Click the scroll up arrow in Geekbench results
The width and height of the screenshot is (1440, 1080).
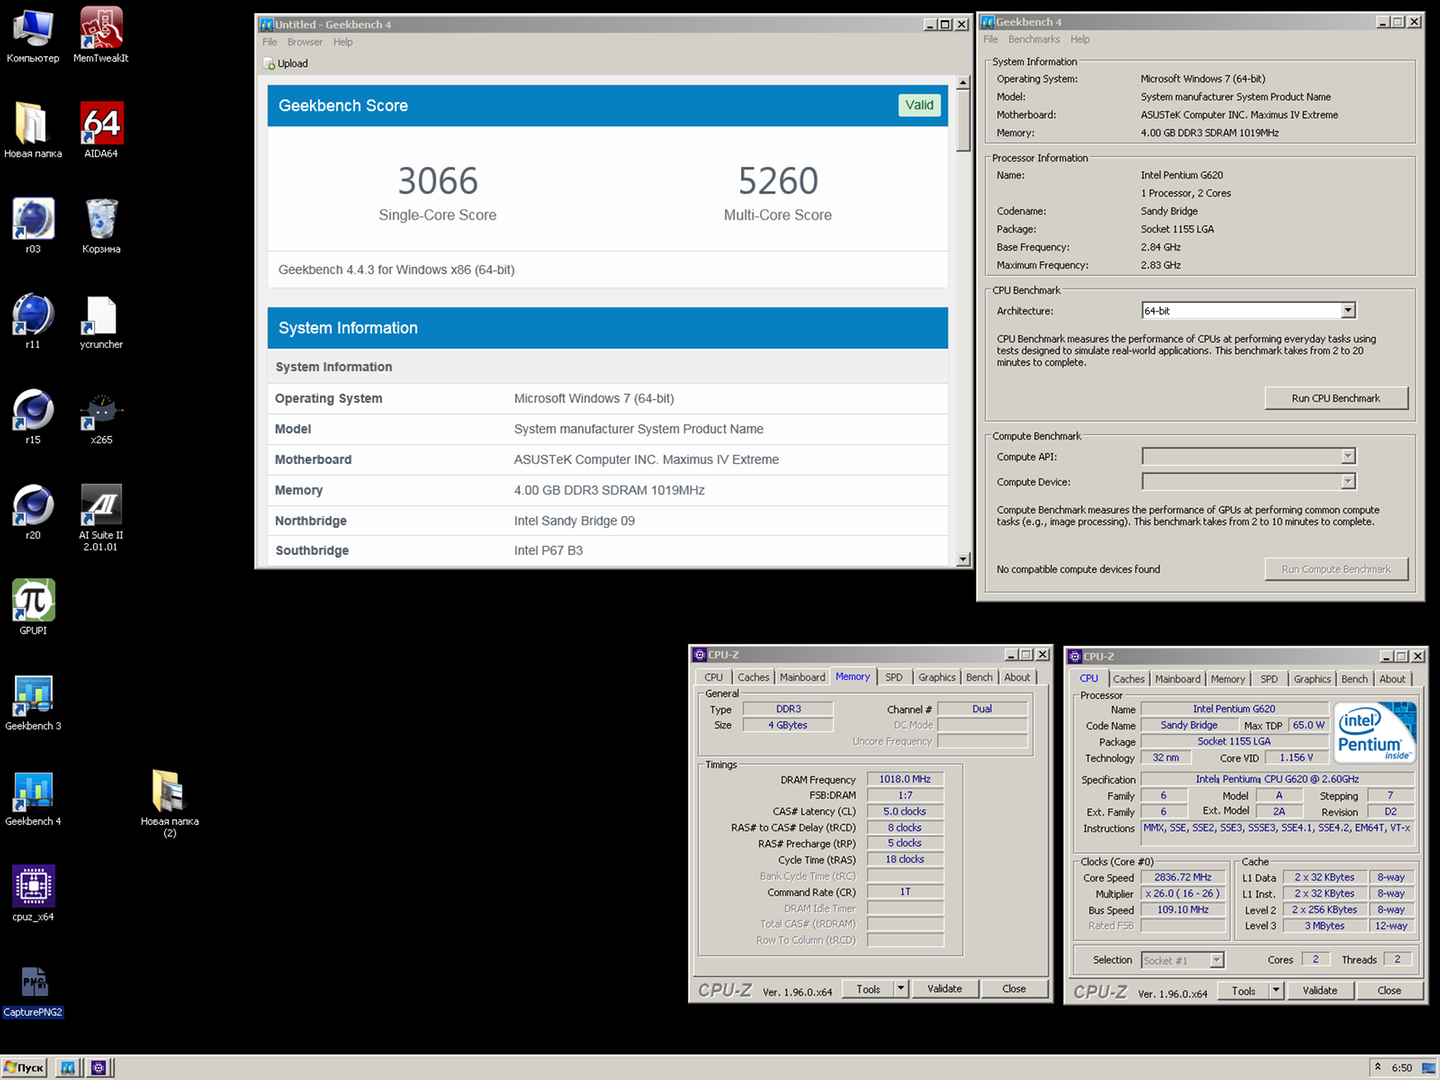pos(963,84)
